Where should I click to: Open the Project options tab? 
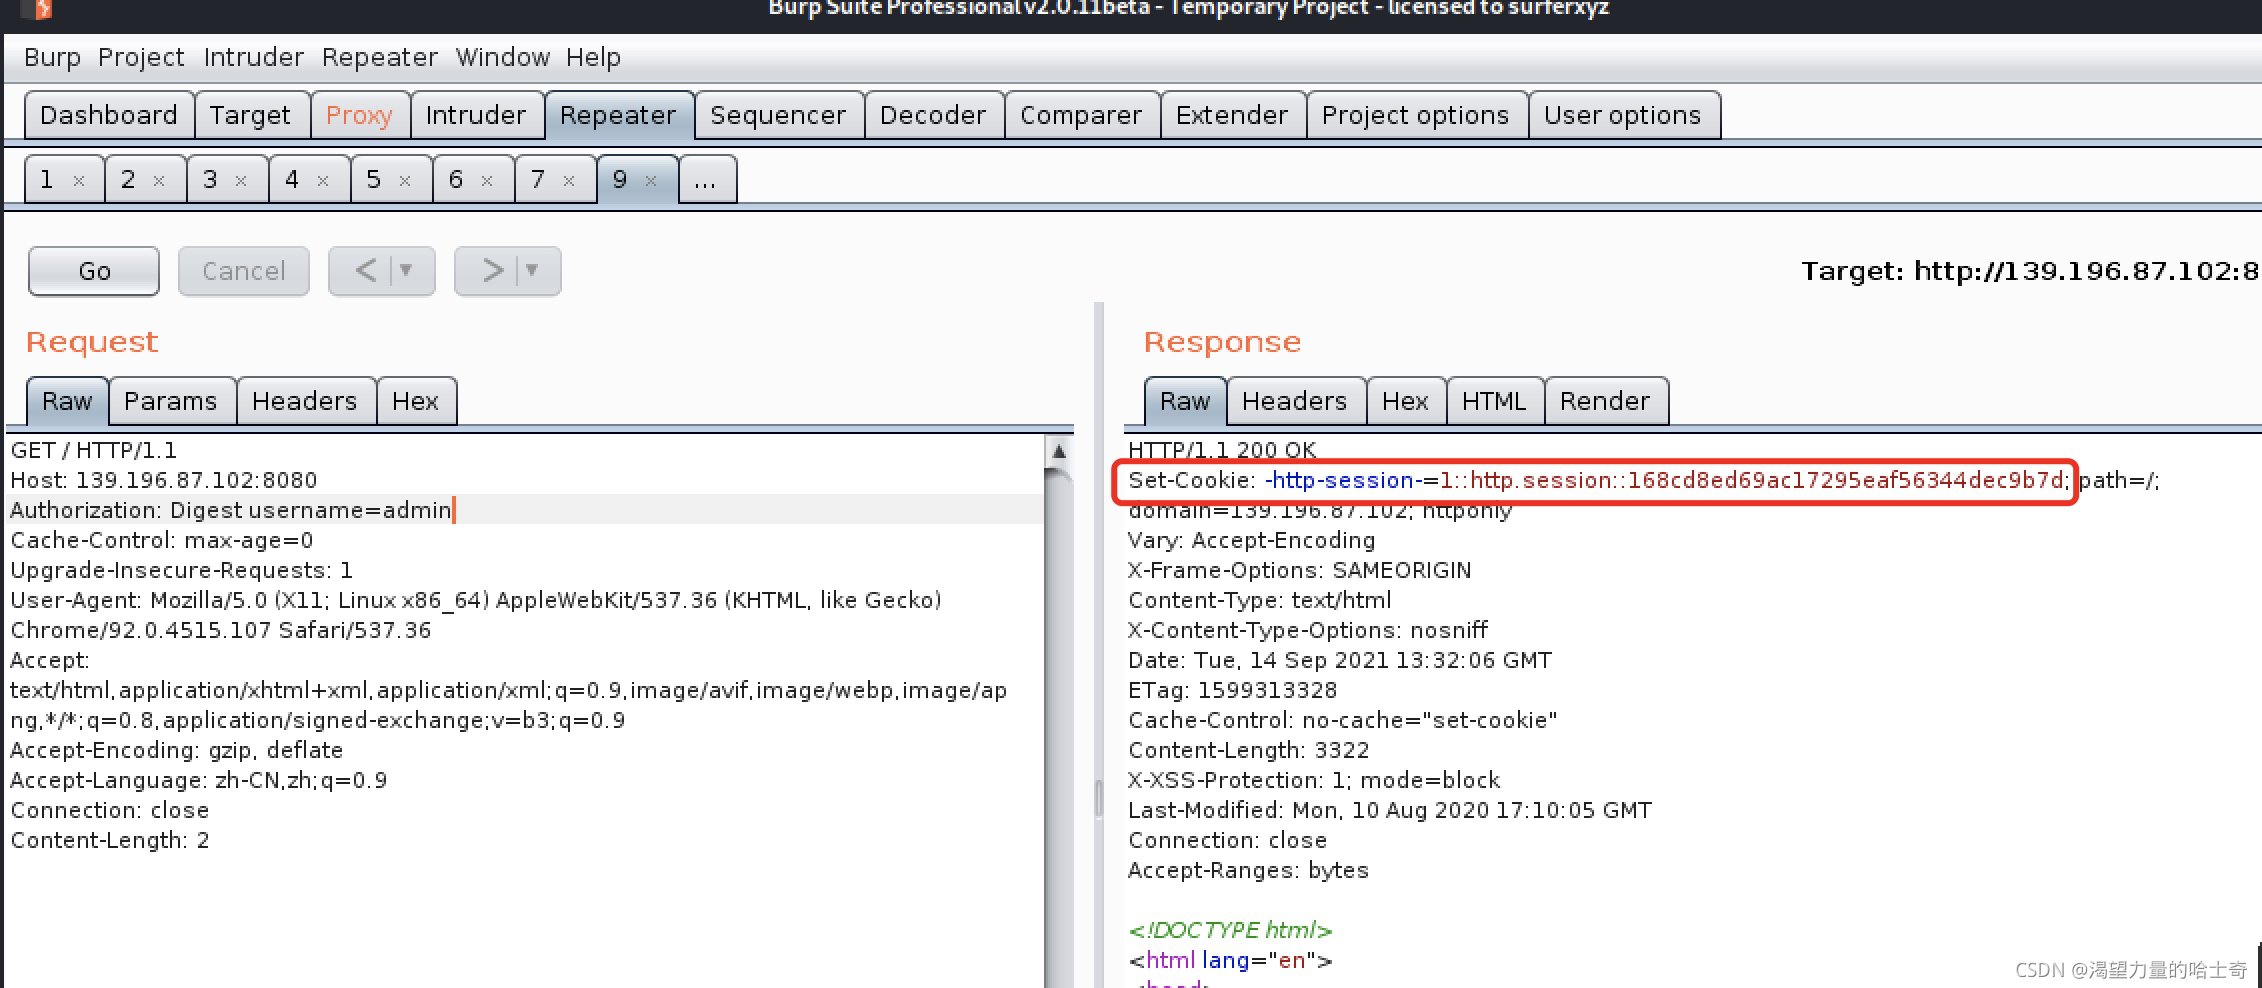point(1415,116)
